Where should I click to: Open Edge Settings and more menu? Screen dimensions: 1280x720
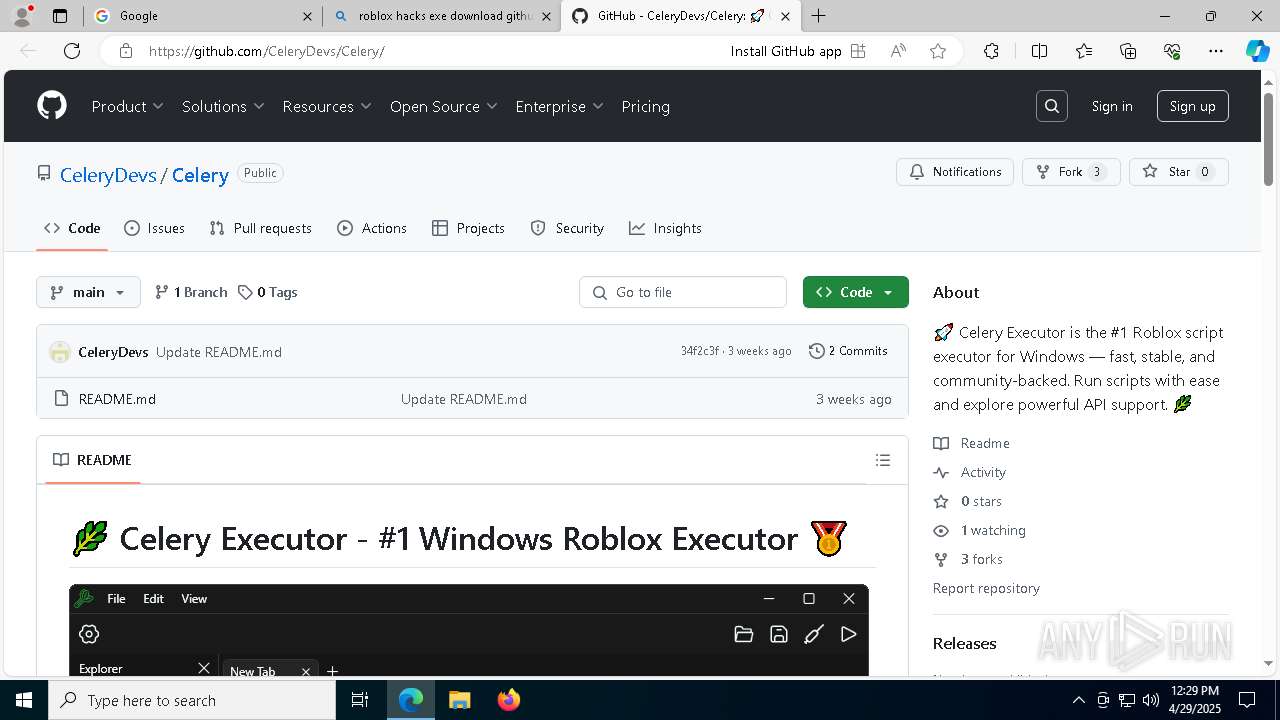[x=1216, y=51]
